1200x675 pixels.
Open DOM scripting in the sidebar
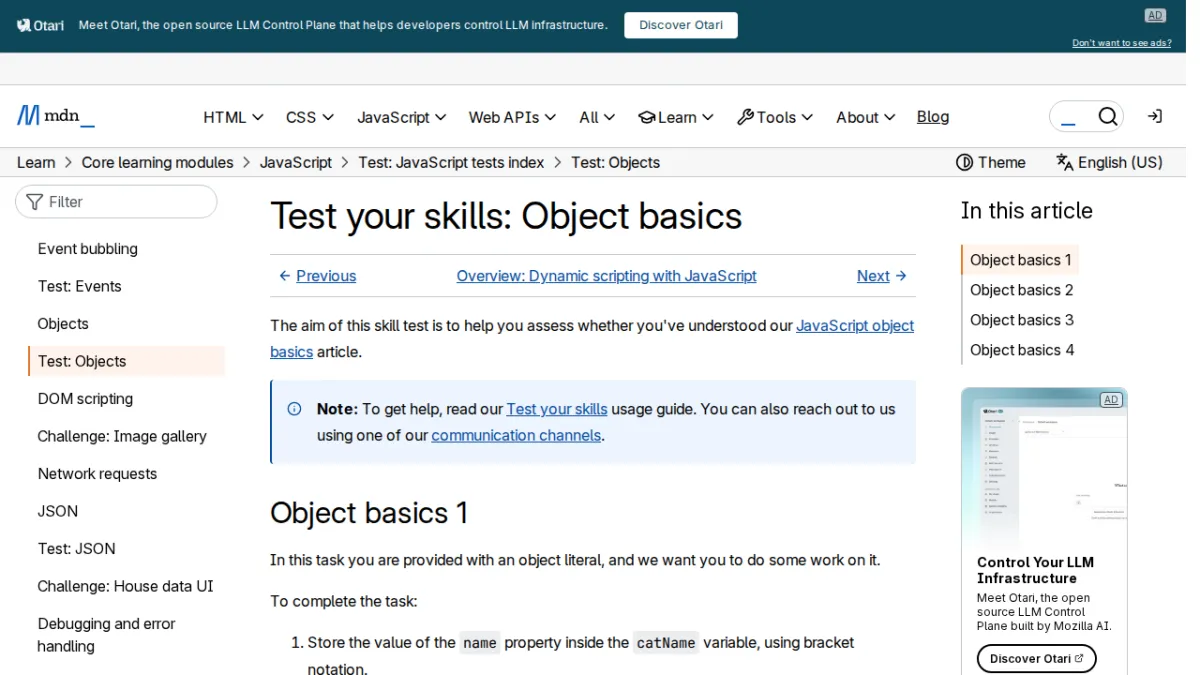pos(85,398)
